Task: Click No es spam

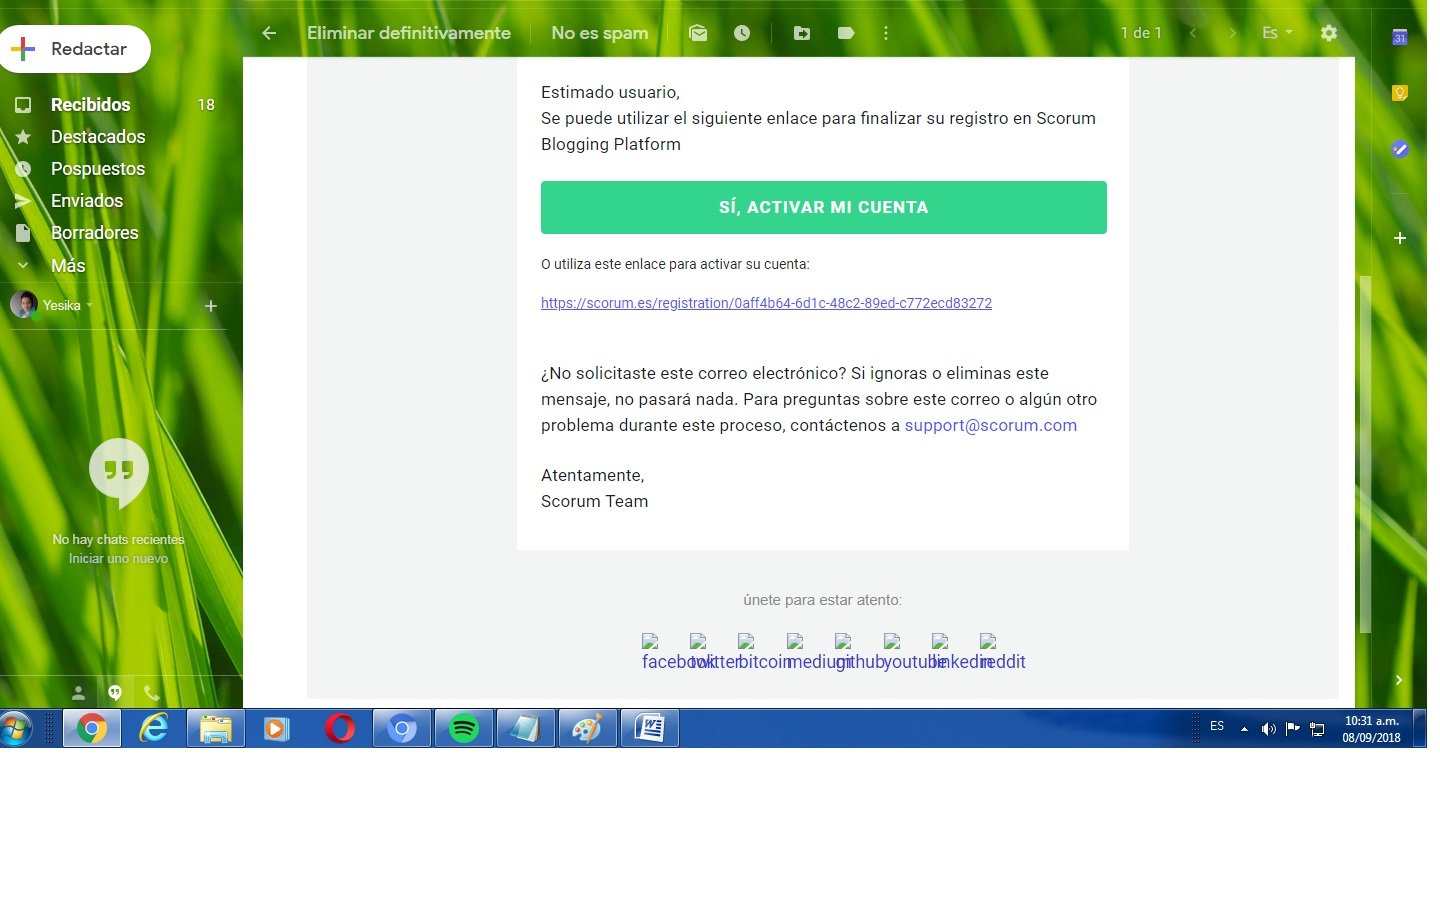Action: (x=600, y=33)
